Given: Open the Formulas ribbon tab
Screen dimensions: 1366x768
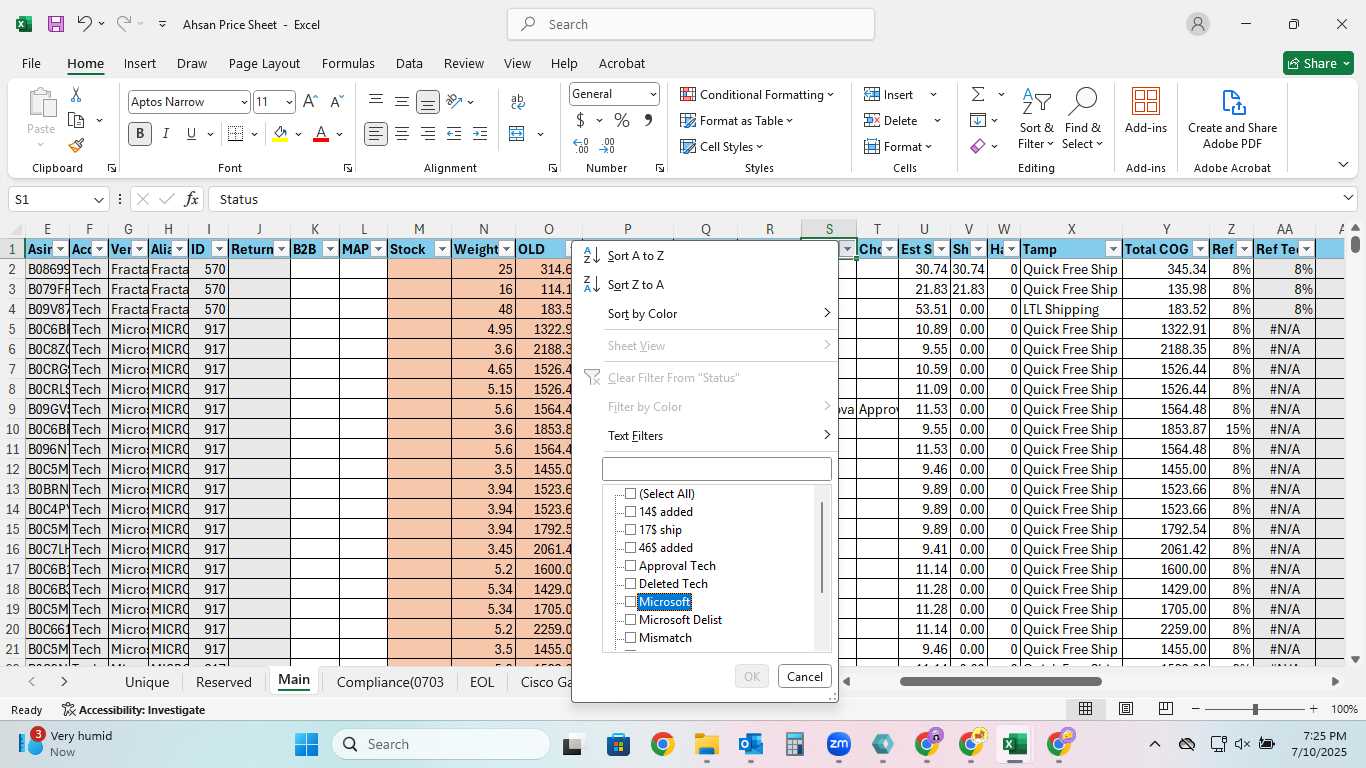Looking at the screenshot, I should point(348,63).
